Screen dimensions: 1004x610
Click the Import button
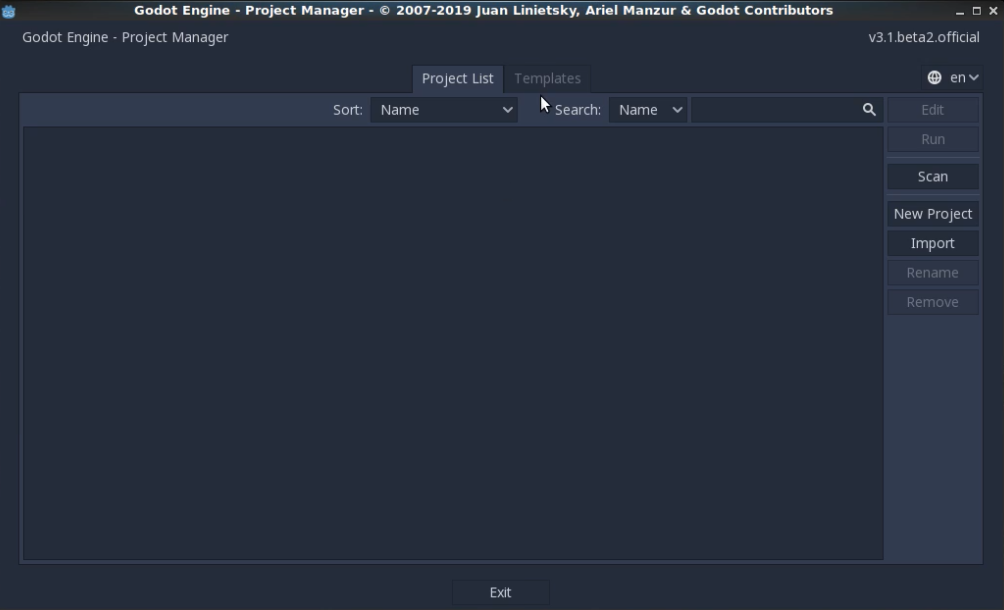point(932,242)
